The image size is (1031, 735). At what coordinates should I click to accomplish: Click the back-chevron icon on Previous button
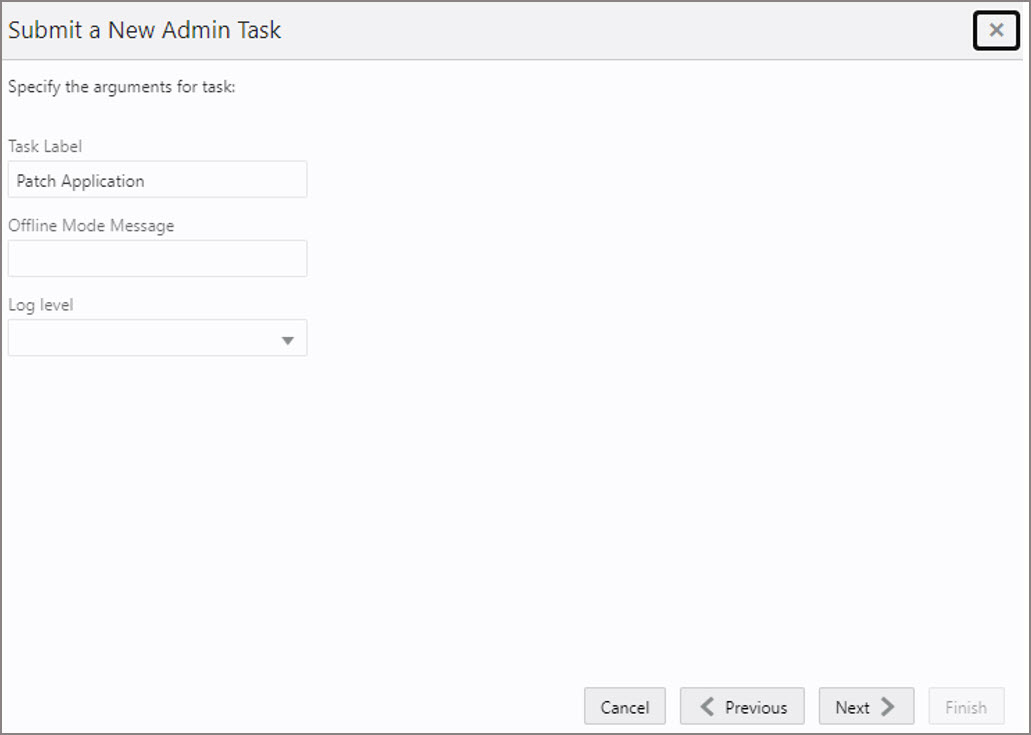(x=706, y=706)
